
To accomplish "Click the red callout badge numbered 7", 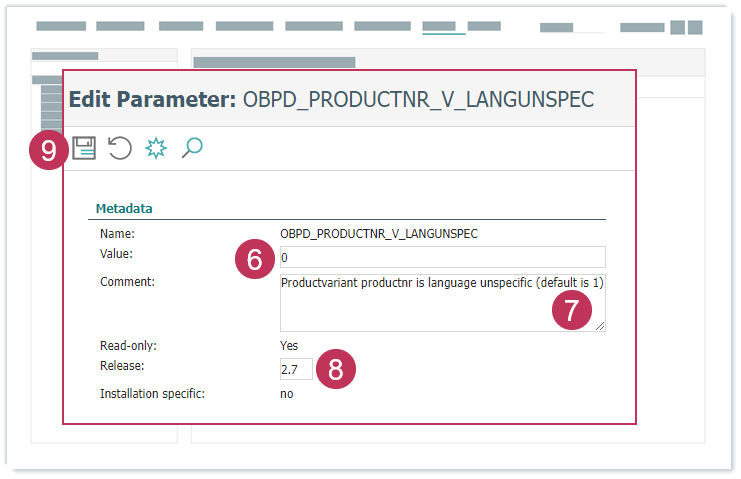I will point(571,310).
